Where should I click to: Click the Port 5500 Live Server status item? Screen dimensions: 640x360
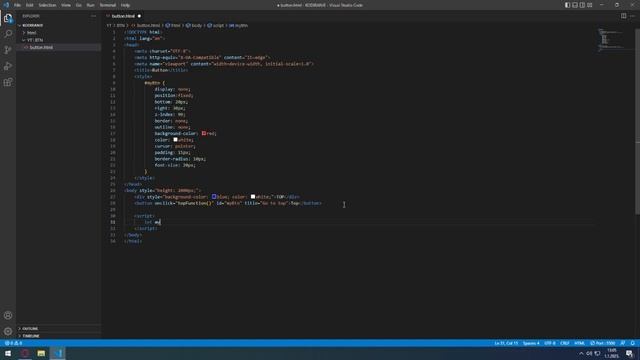[x=602, y=343]
